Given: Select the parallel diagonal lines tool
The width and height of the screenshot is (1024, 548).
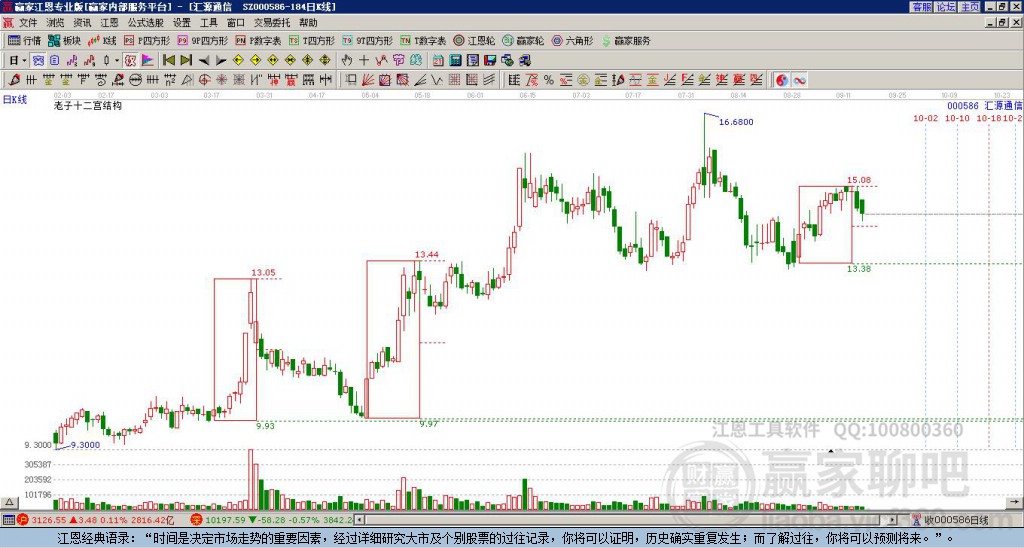Looking at the screenshot, I should coord(488,80).
